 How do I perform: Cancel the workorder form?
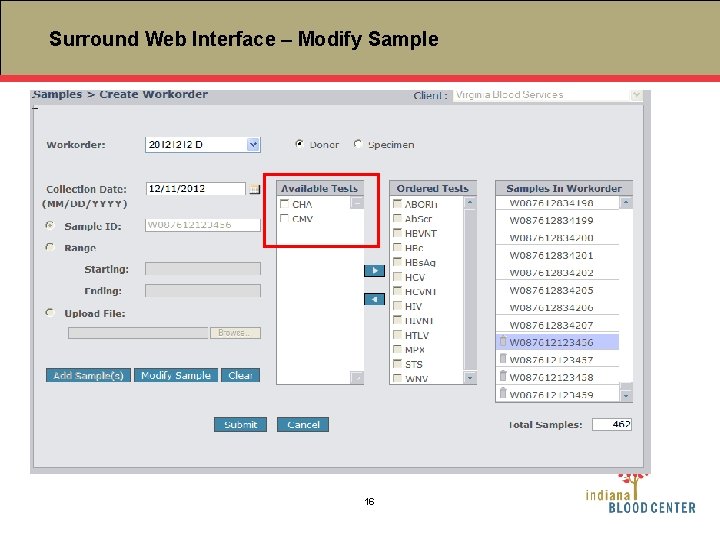[x=303, y=425]
